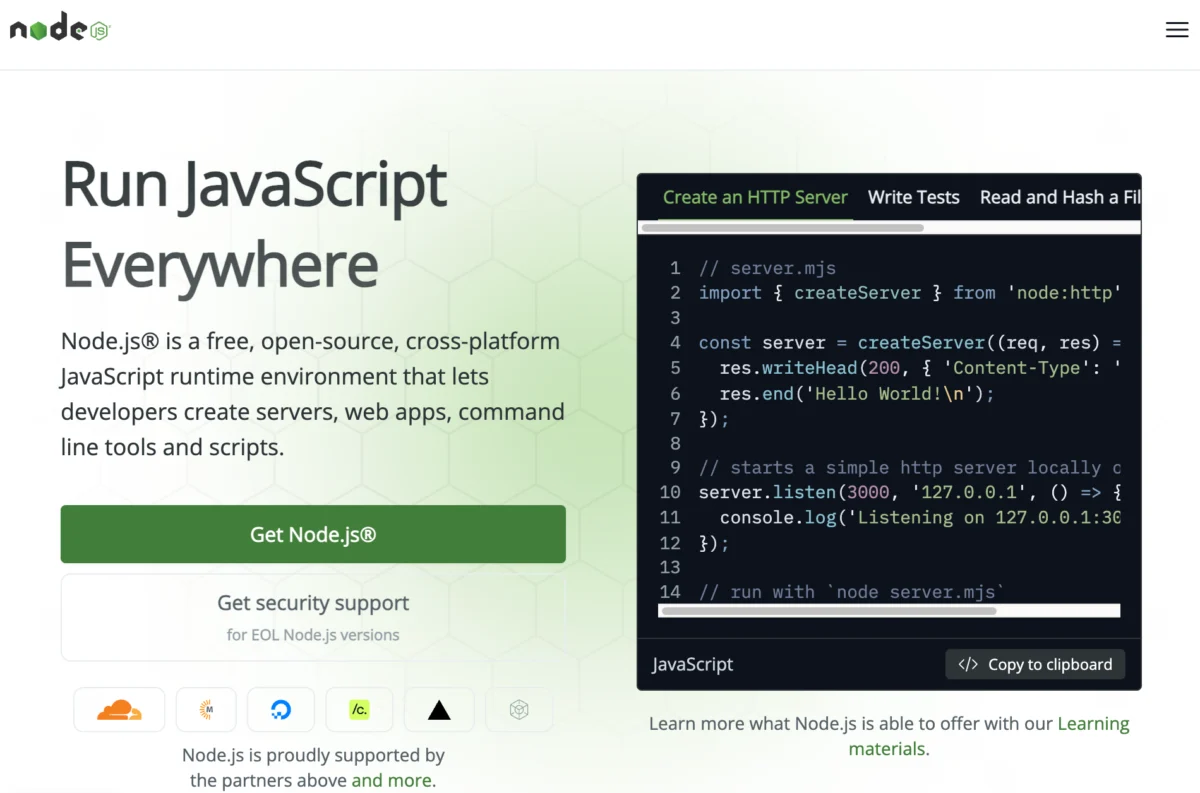Switch to the Write Tests tab
This screenshot has height=793, width=1200.
tap(914, 197)
